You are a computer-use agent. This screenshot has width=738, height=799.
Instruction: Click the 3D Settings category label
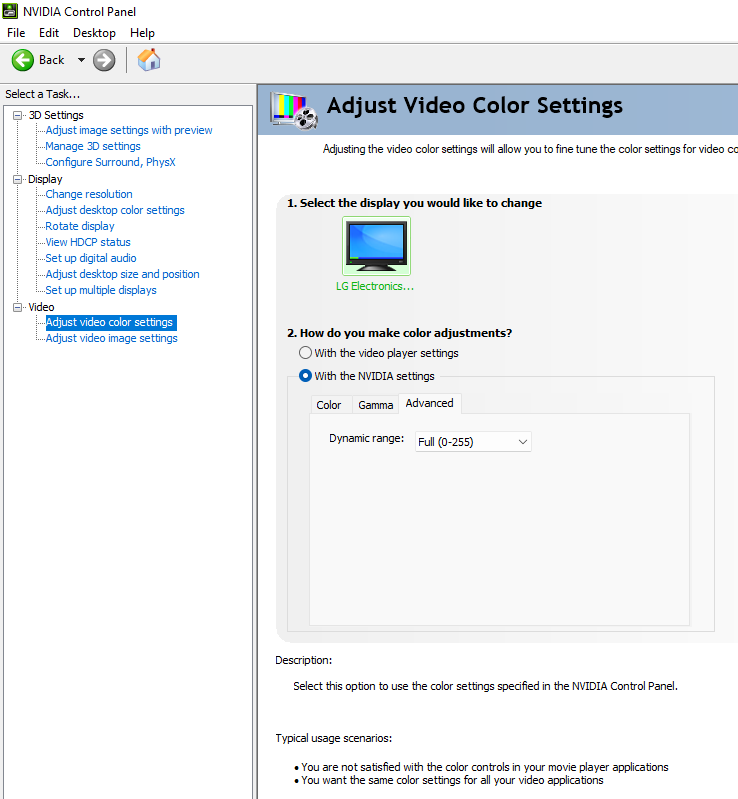pyautogui.click(x=56, y=115)
